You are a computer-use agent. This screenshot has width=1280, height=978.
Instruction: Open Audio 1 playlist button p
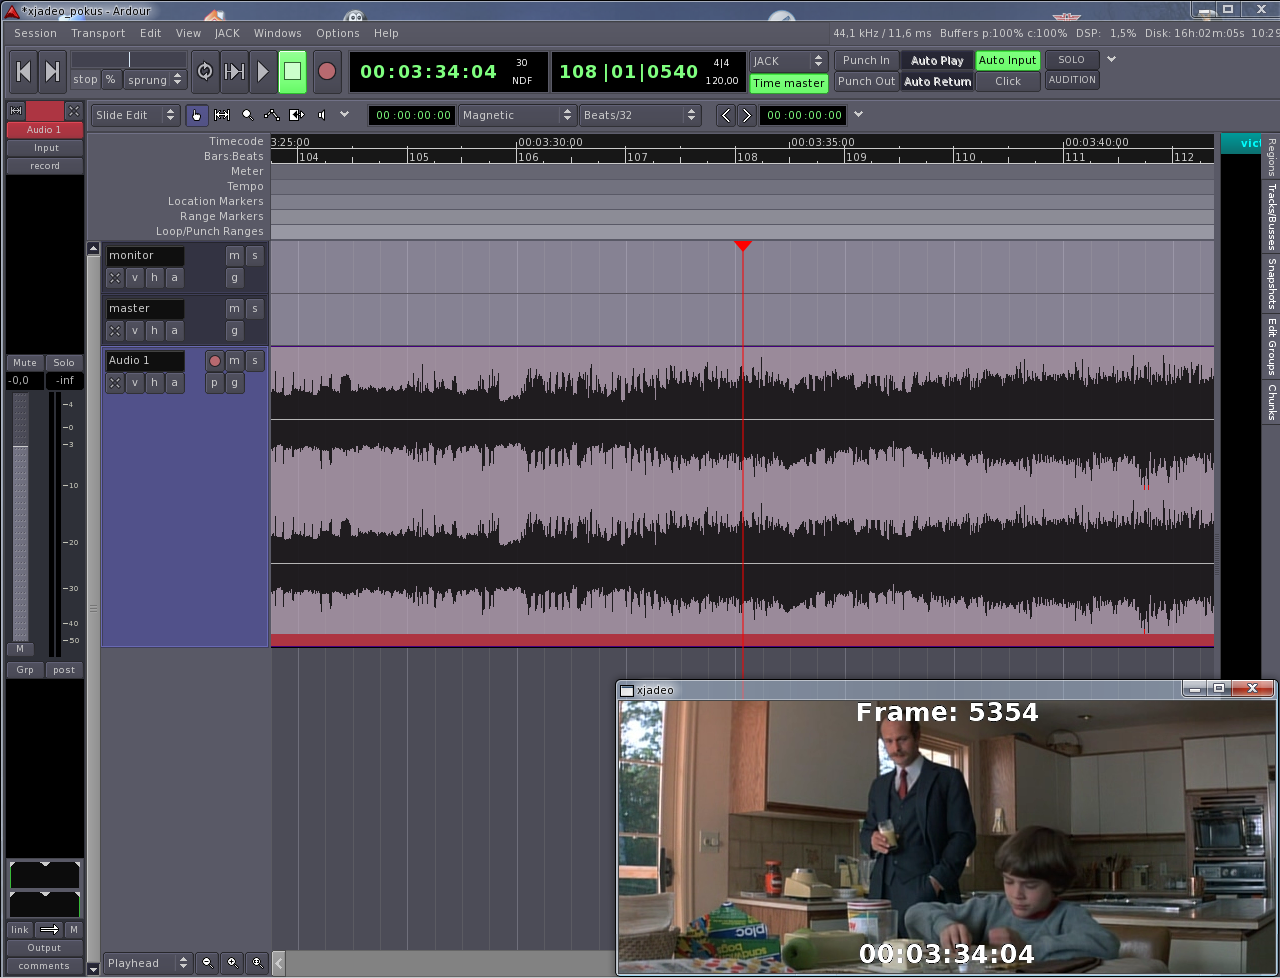tap(215, 382)
